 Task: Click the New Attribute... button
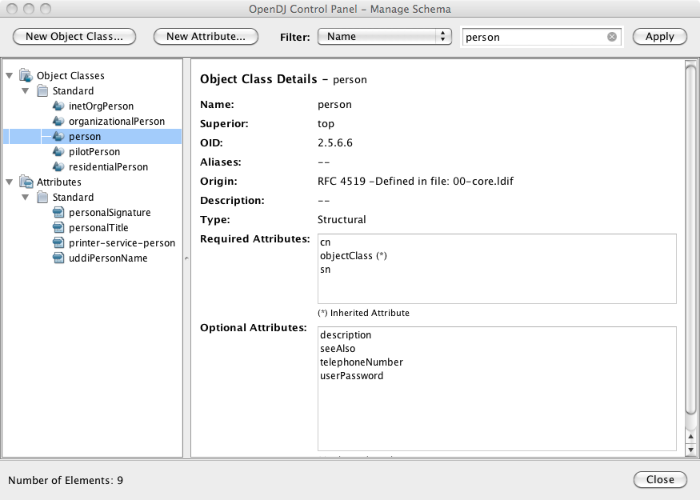206,37
